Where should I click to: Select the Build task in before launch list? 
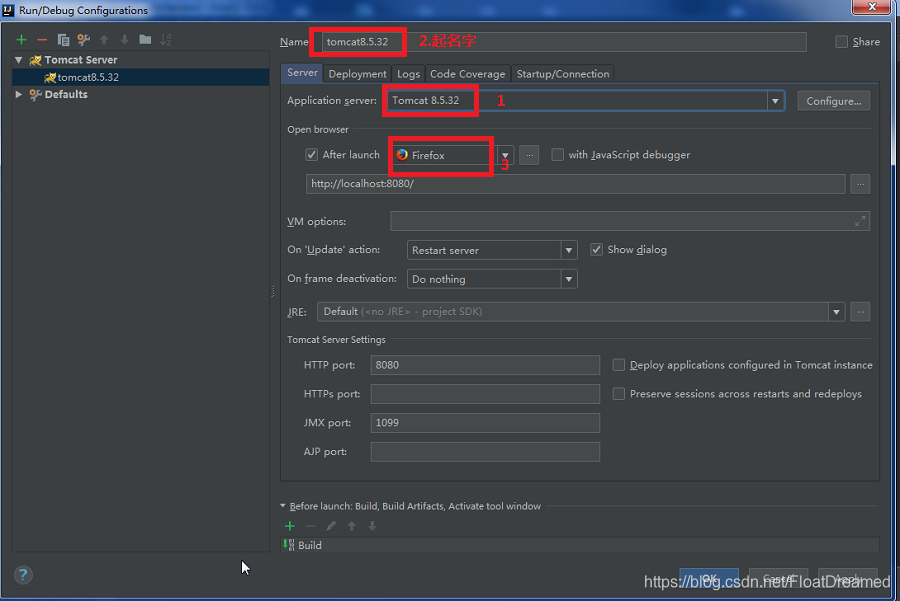580,545
